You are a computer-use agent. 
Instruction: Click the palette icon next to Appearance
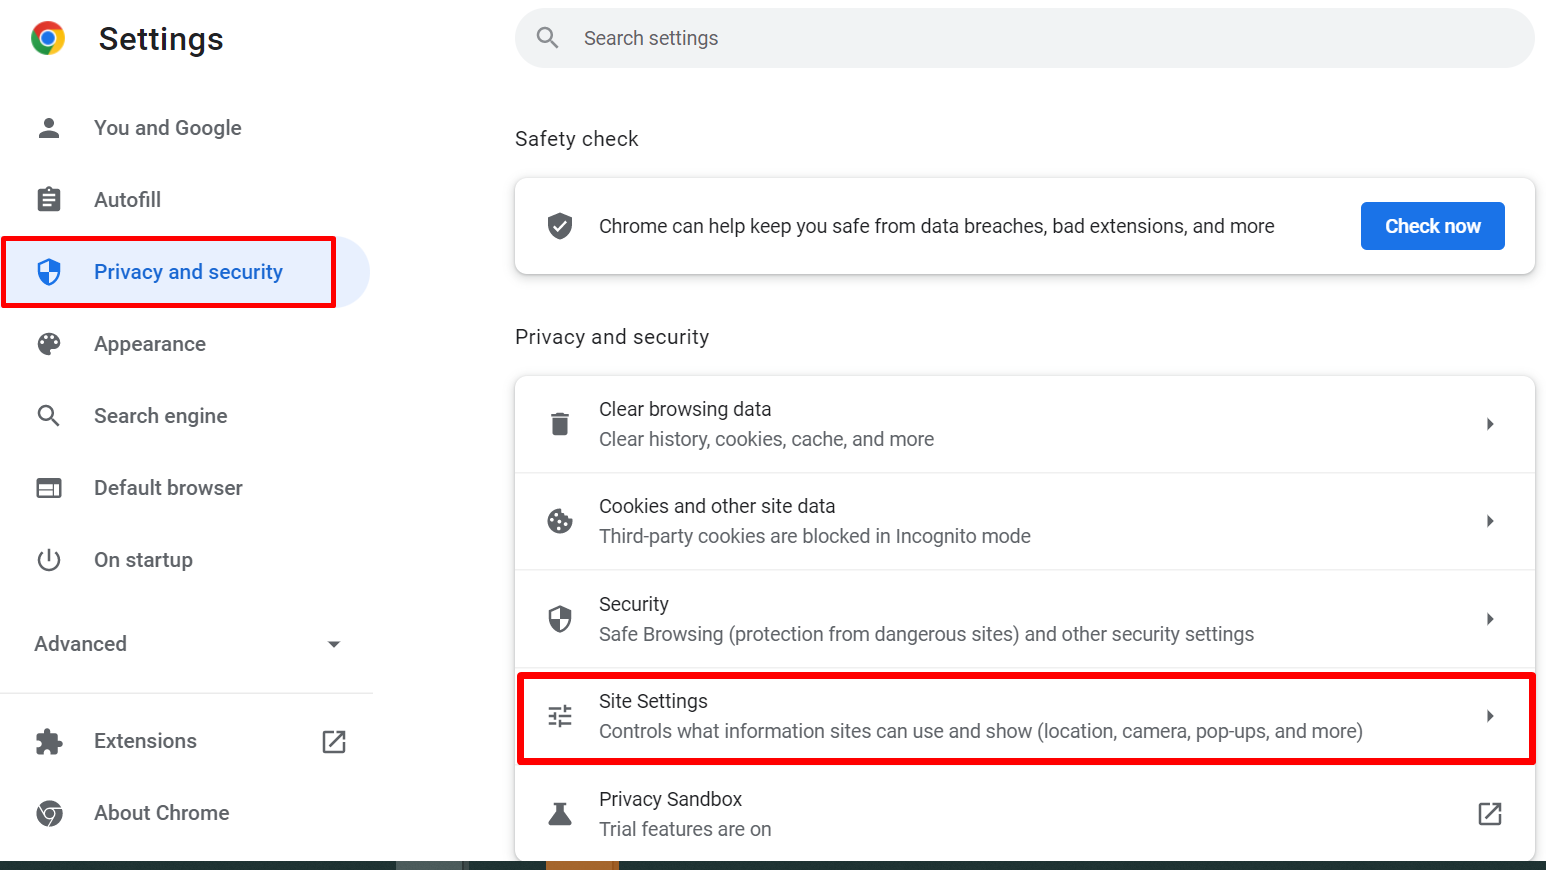48,344
